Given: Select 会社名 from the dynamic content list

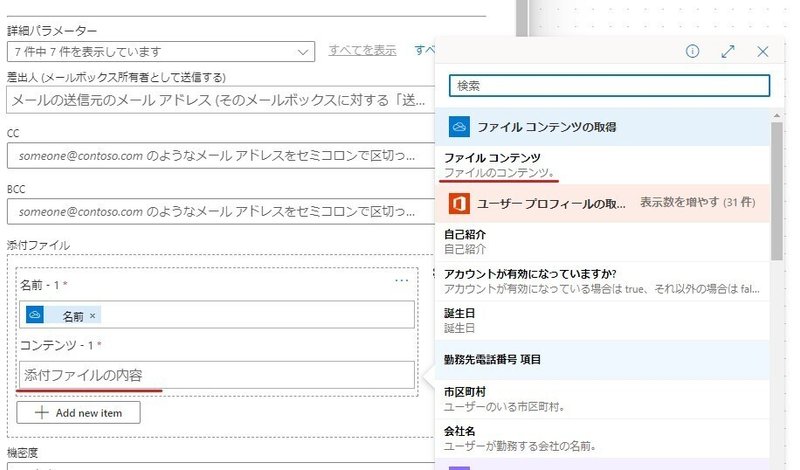Looking at the screenshot, I should 602,438.
